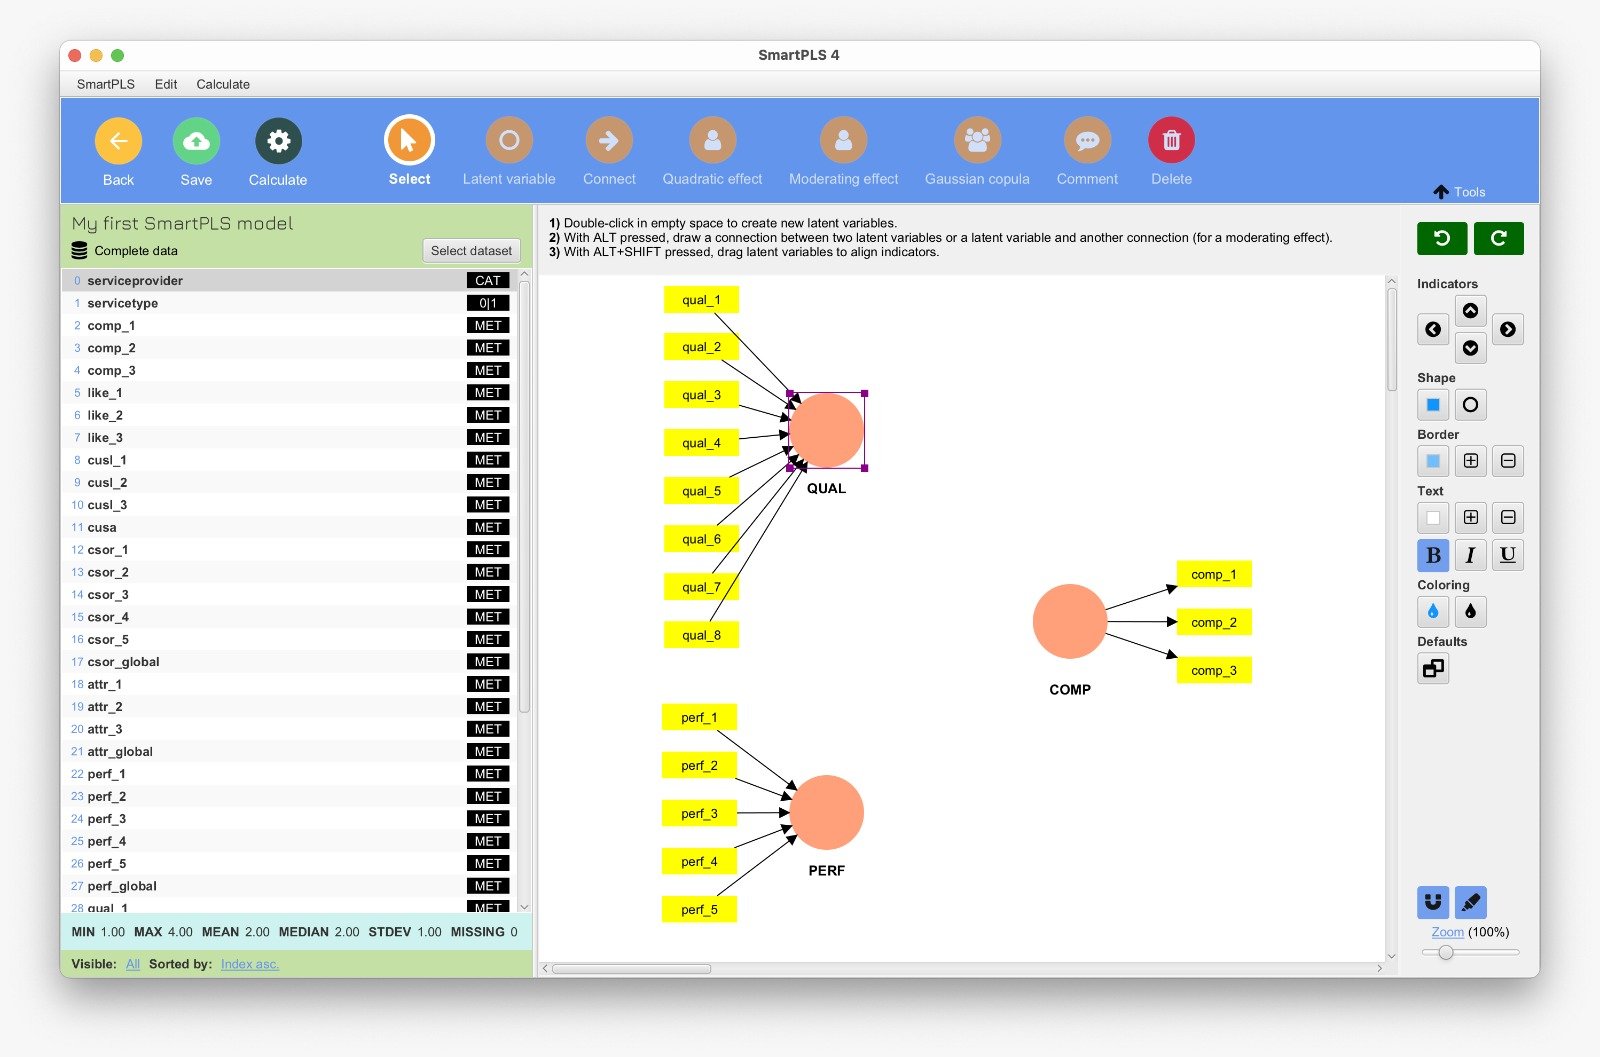Click the Gaussian copula icon
1600x1057 pixels.
[976, 141]
